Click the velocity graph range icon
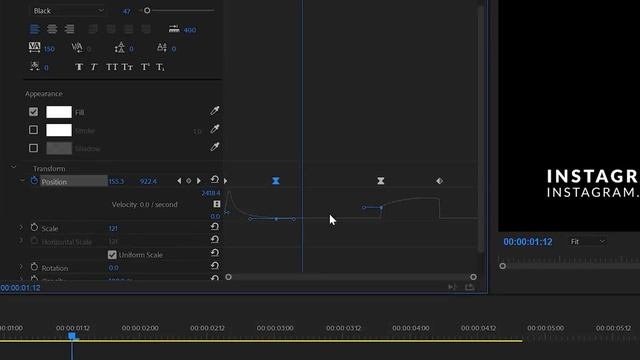The height and width of the screenshot is (360, 640). click(x=217, y=204)
